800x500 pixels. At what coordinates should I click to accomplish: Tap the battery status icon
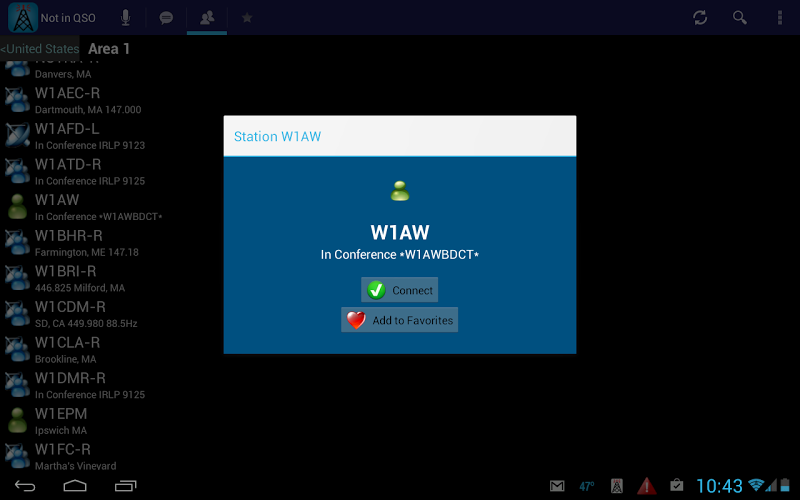pyautogui.click(x=785, y=485)
